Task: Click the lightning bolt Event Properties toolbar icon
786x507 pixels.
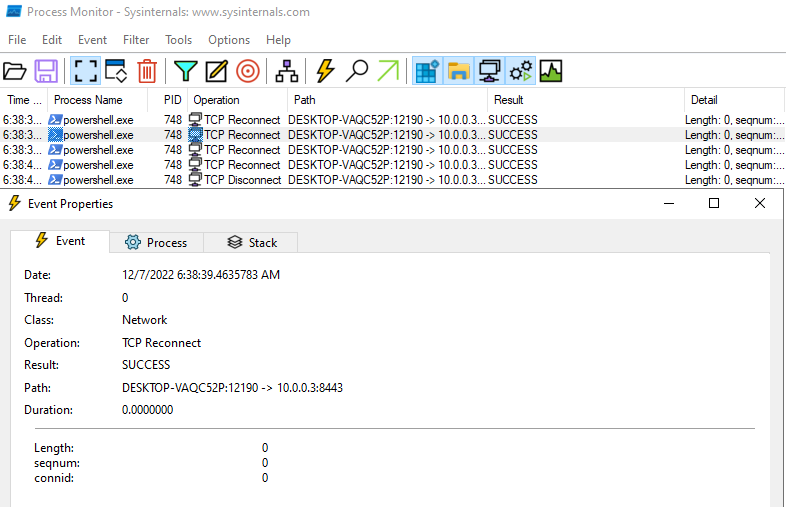Action: (325, 71)
